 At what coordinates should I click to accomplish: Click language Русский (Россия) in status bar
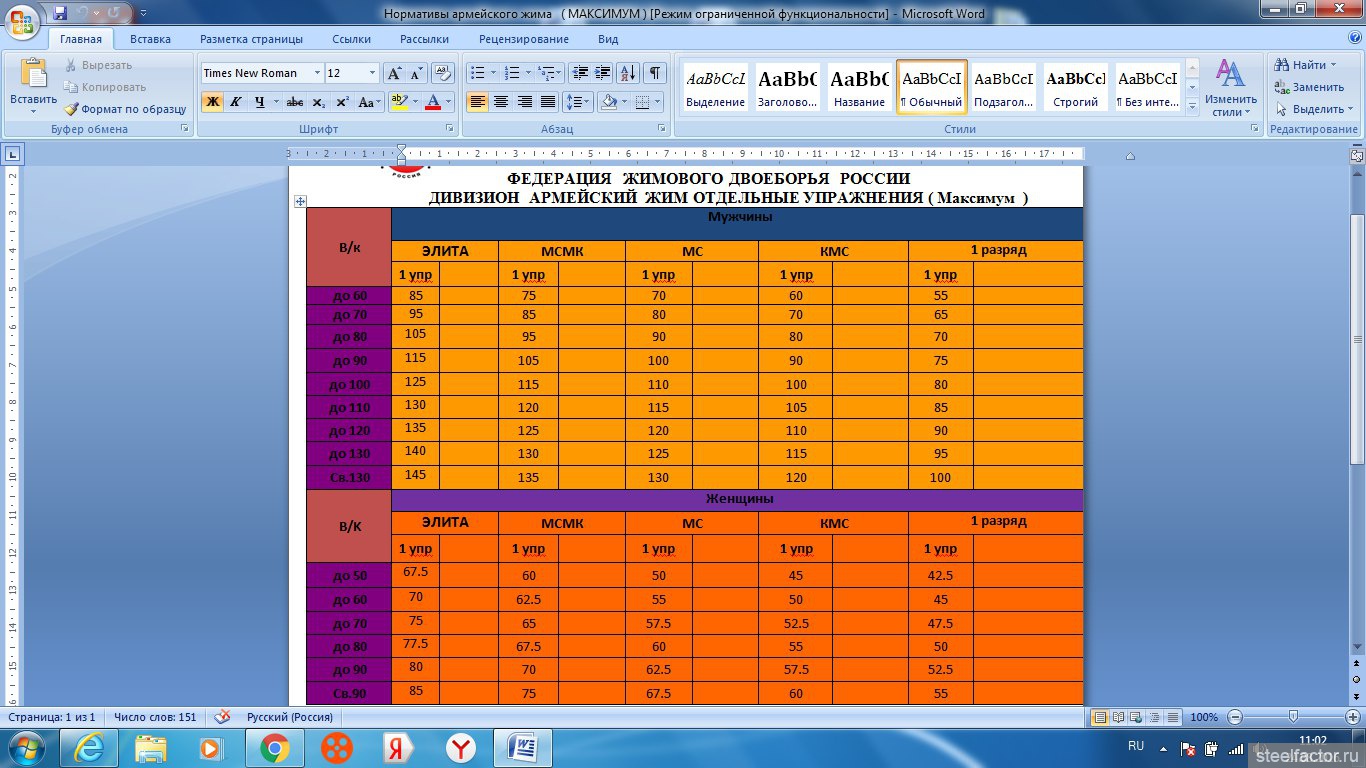click(x=290, y=717)
